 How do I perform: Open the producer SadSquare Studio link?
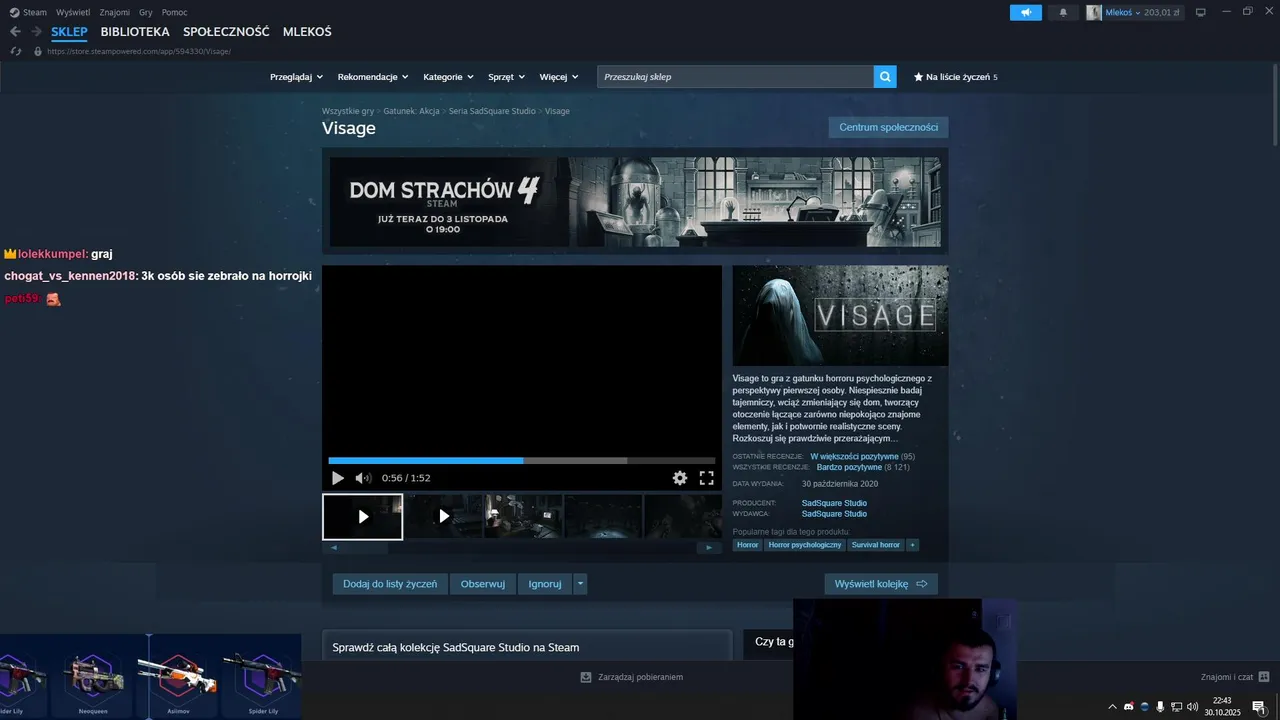(834, 503)
